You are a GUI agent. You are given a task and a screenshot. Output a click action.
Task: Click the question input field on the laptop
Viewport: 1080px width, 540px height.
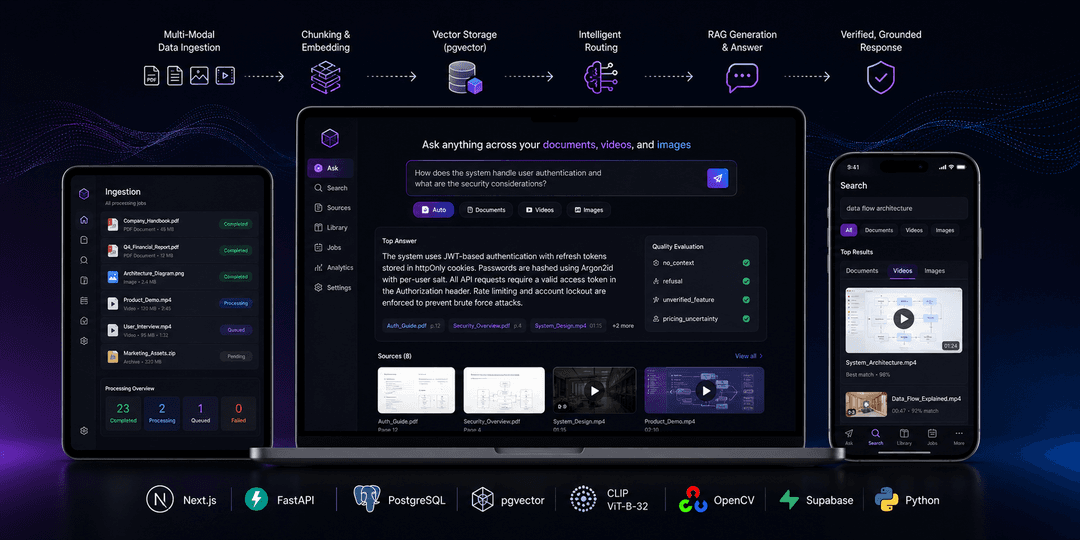coord(571,178)
